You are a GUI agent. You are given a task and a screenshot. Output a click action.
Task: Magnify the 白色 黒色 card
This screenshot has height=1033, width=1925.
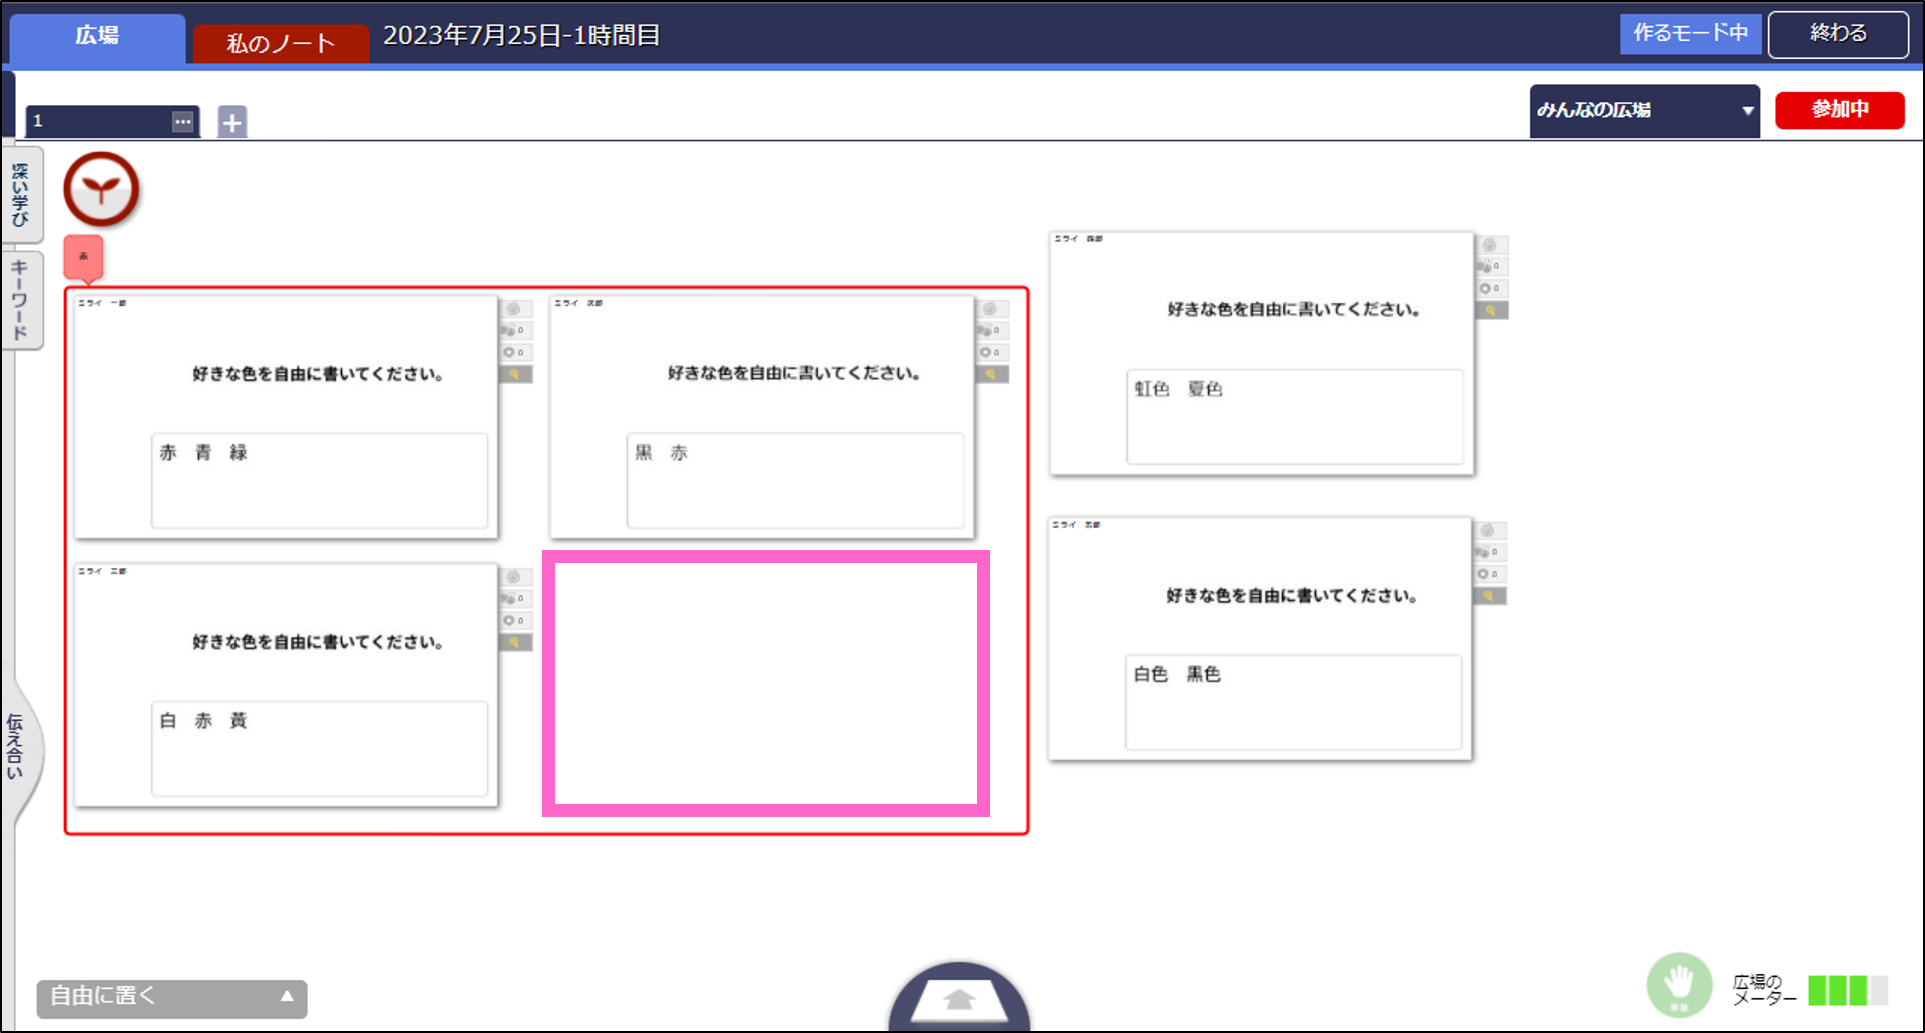[x=1488, y=596]
